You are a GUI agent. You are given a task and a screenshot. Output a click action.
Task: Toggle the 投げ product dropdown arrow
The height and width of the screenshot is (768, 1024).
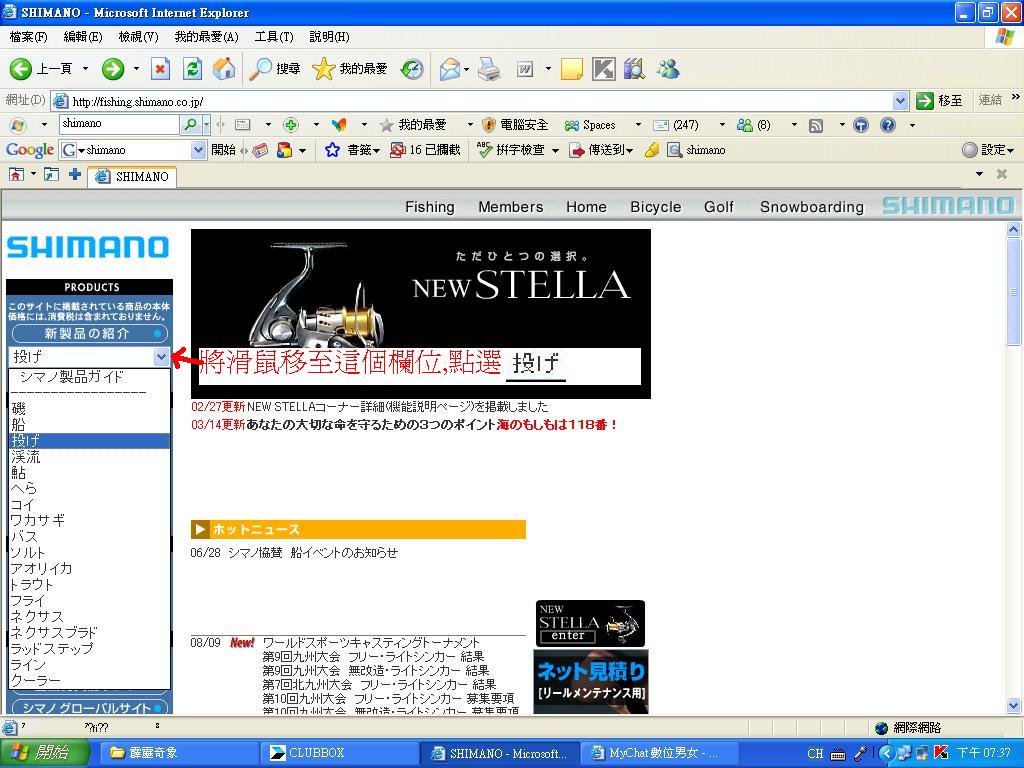pyautogui.click(x=162, y=356)
